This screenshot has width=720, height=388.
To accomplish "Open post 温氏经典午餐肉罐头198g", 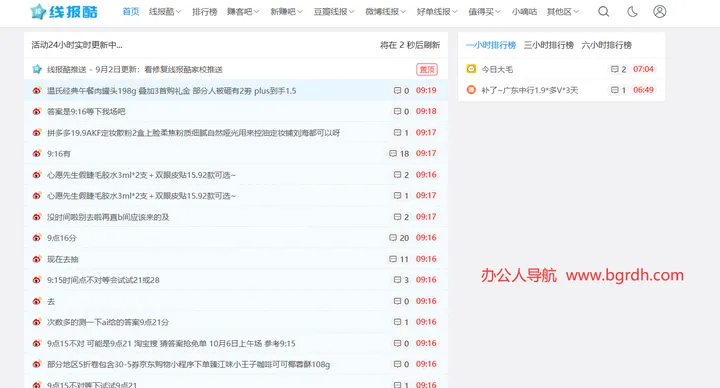I will (171, 91).
